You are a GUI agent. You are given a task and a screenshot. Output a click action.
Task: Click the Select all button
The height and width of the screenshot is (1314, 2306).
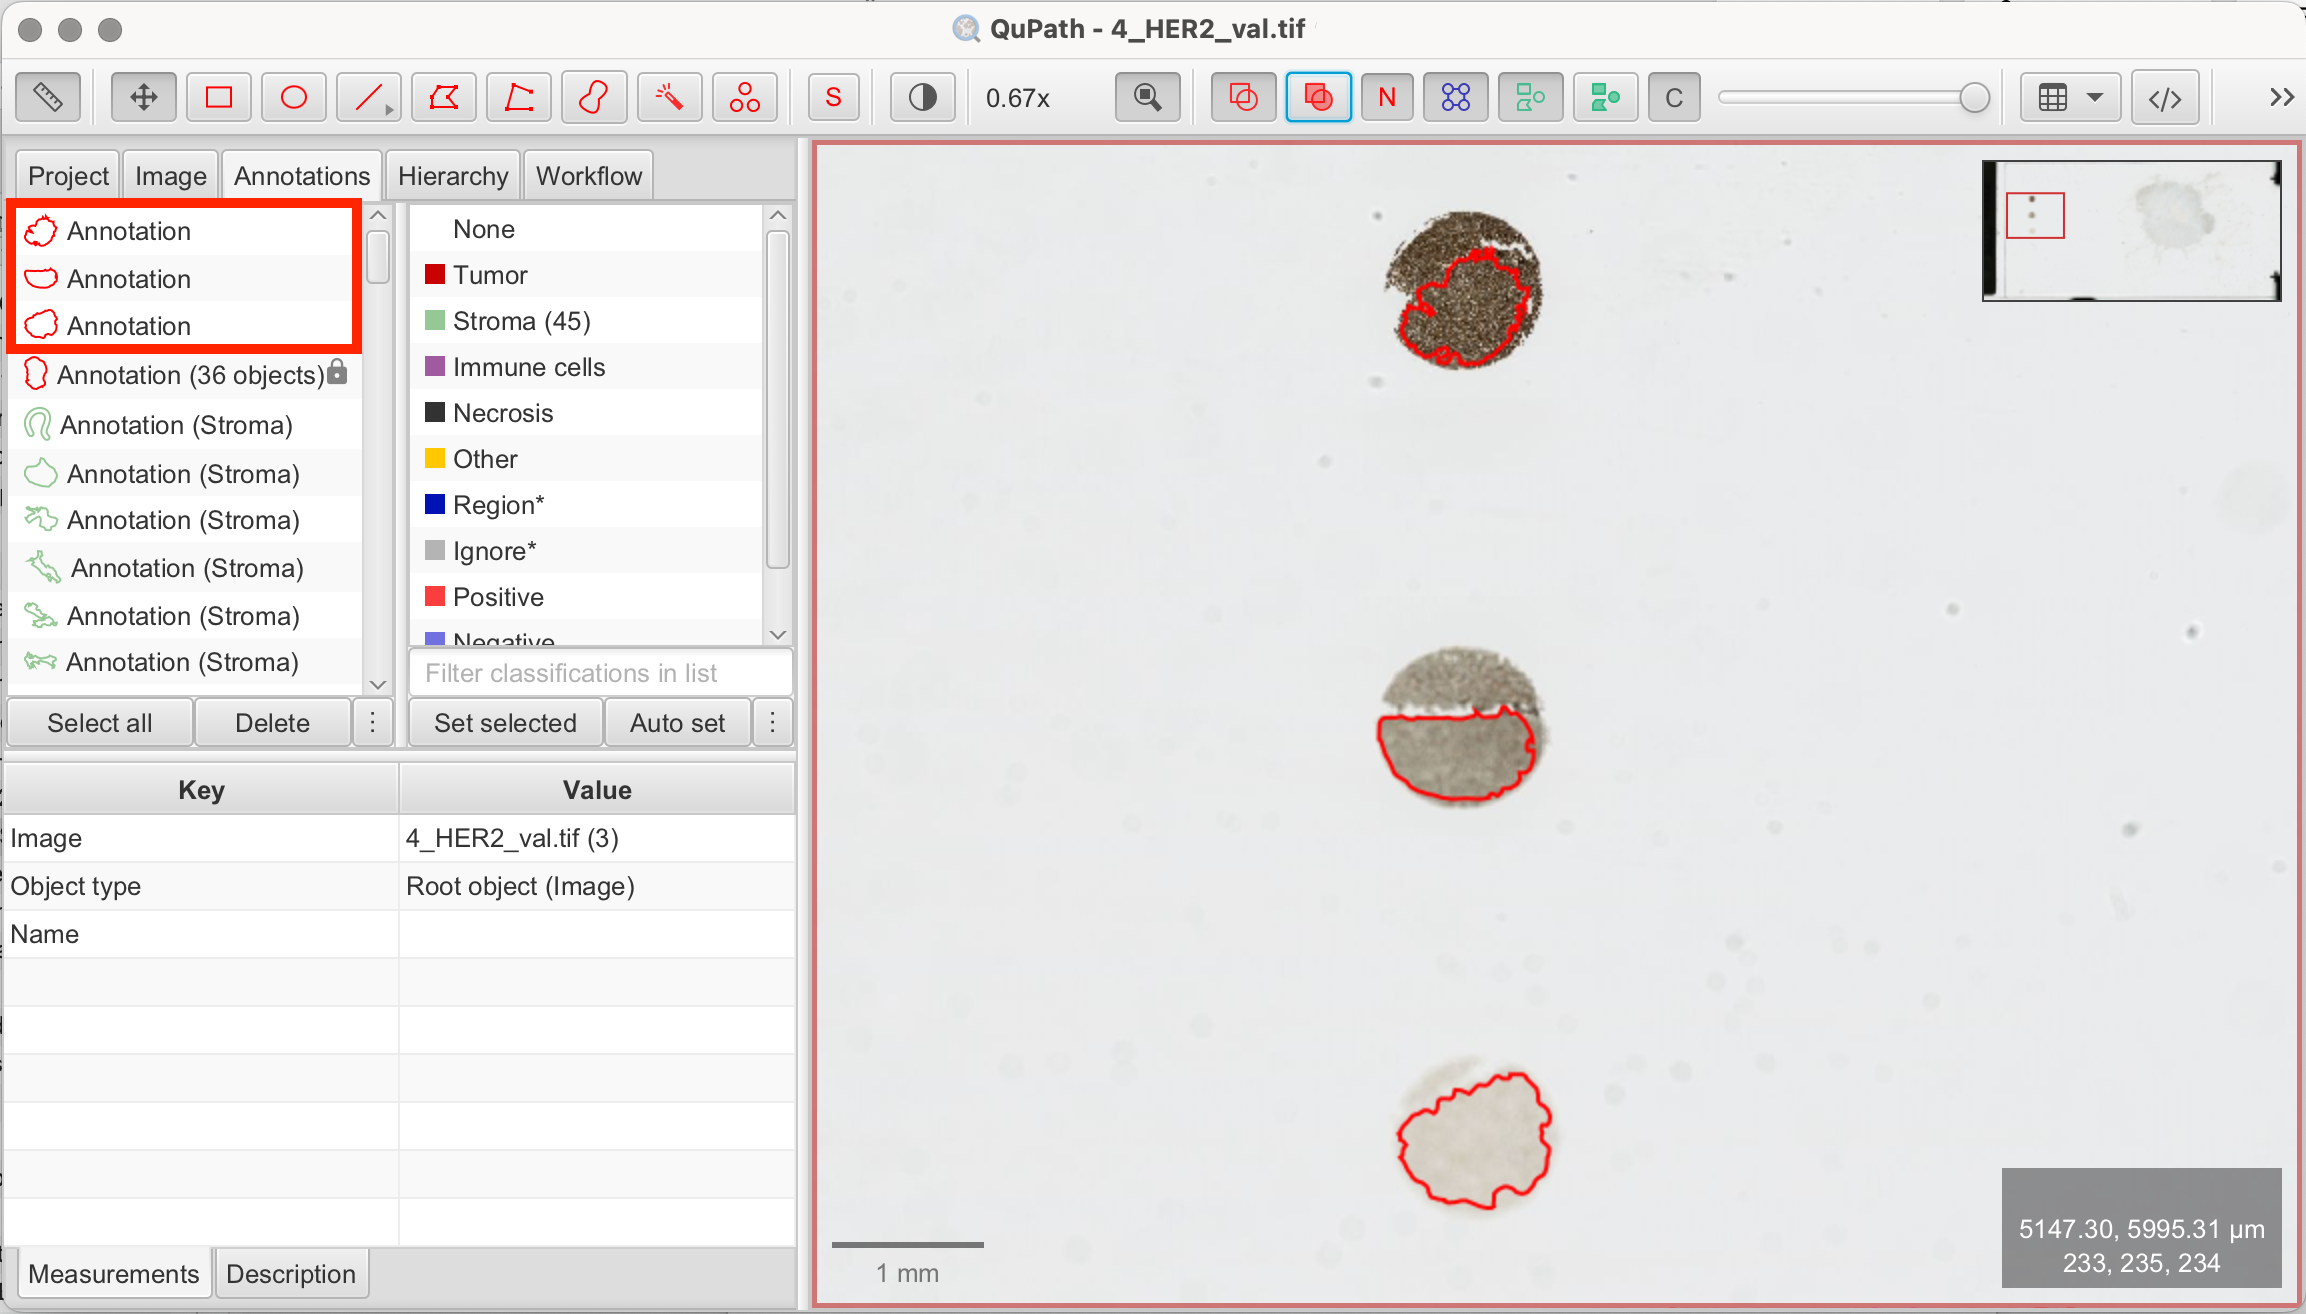(x=99, y=722)
